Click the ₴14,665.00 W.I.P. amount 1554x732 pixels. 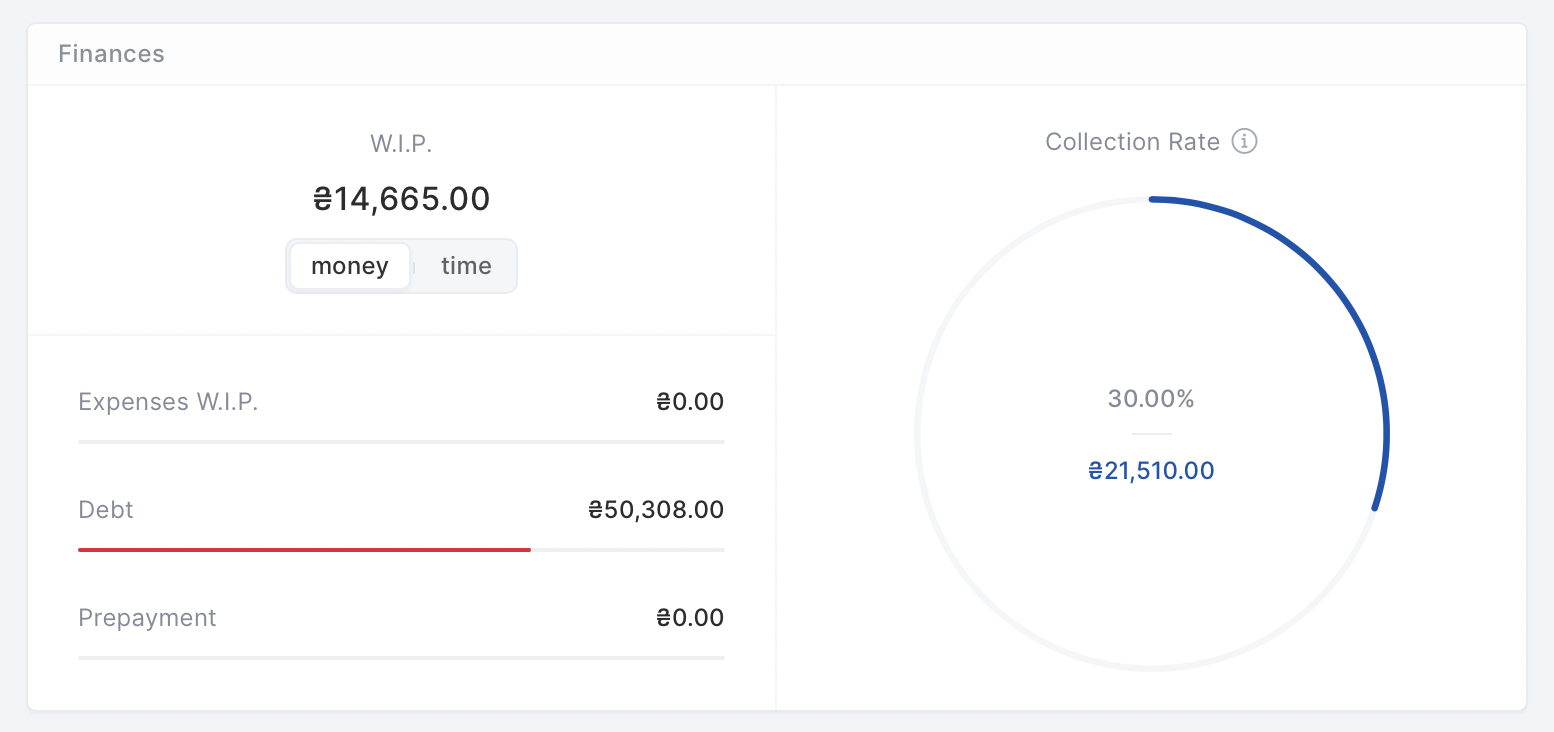tap(401, 199)
